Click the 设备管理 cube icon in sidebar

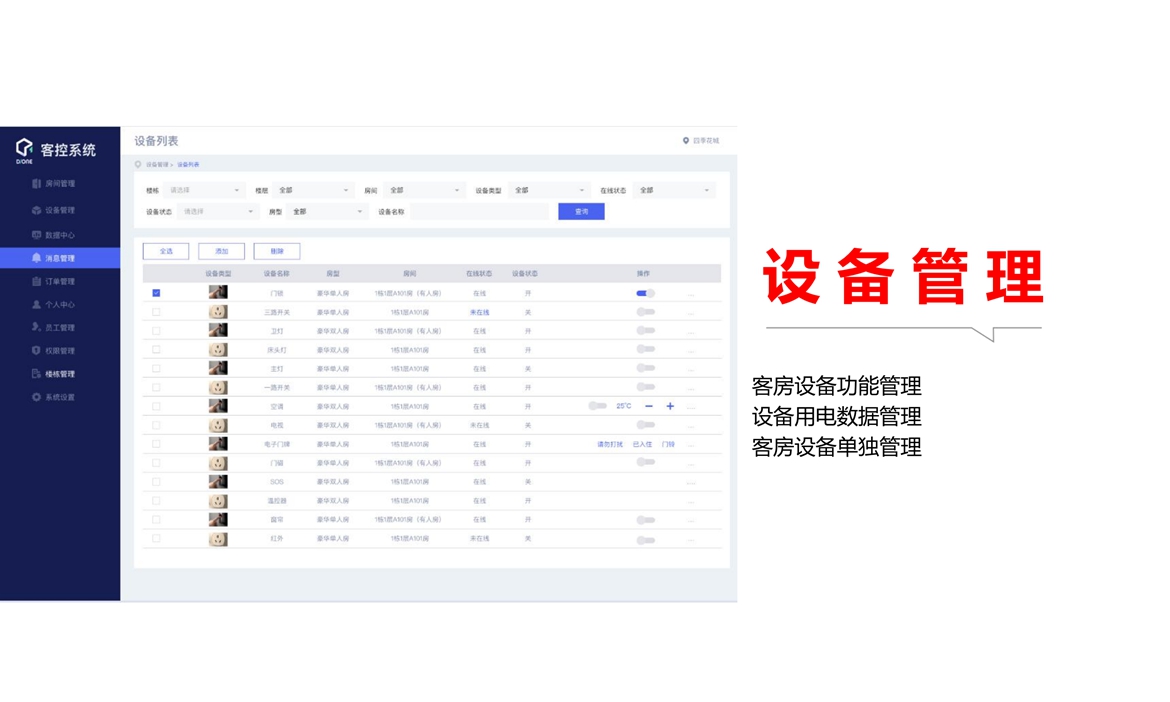(37, 211)
